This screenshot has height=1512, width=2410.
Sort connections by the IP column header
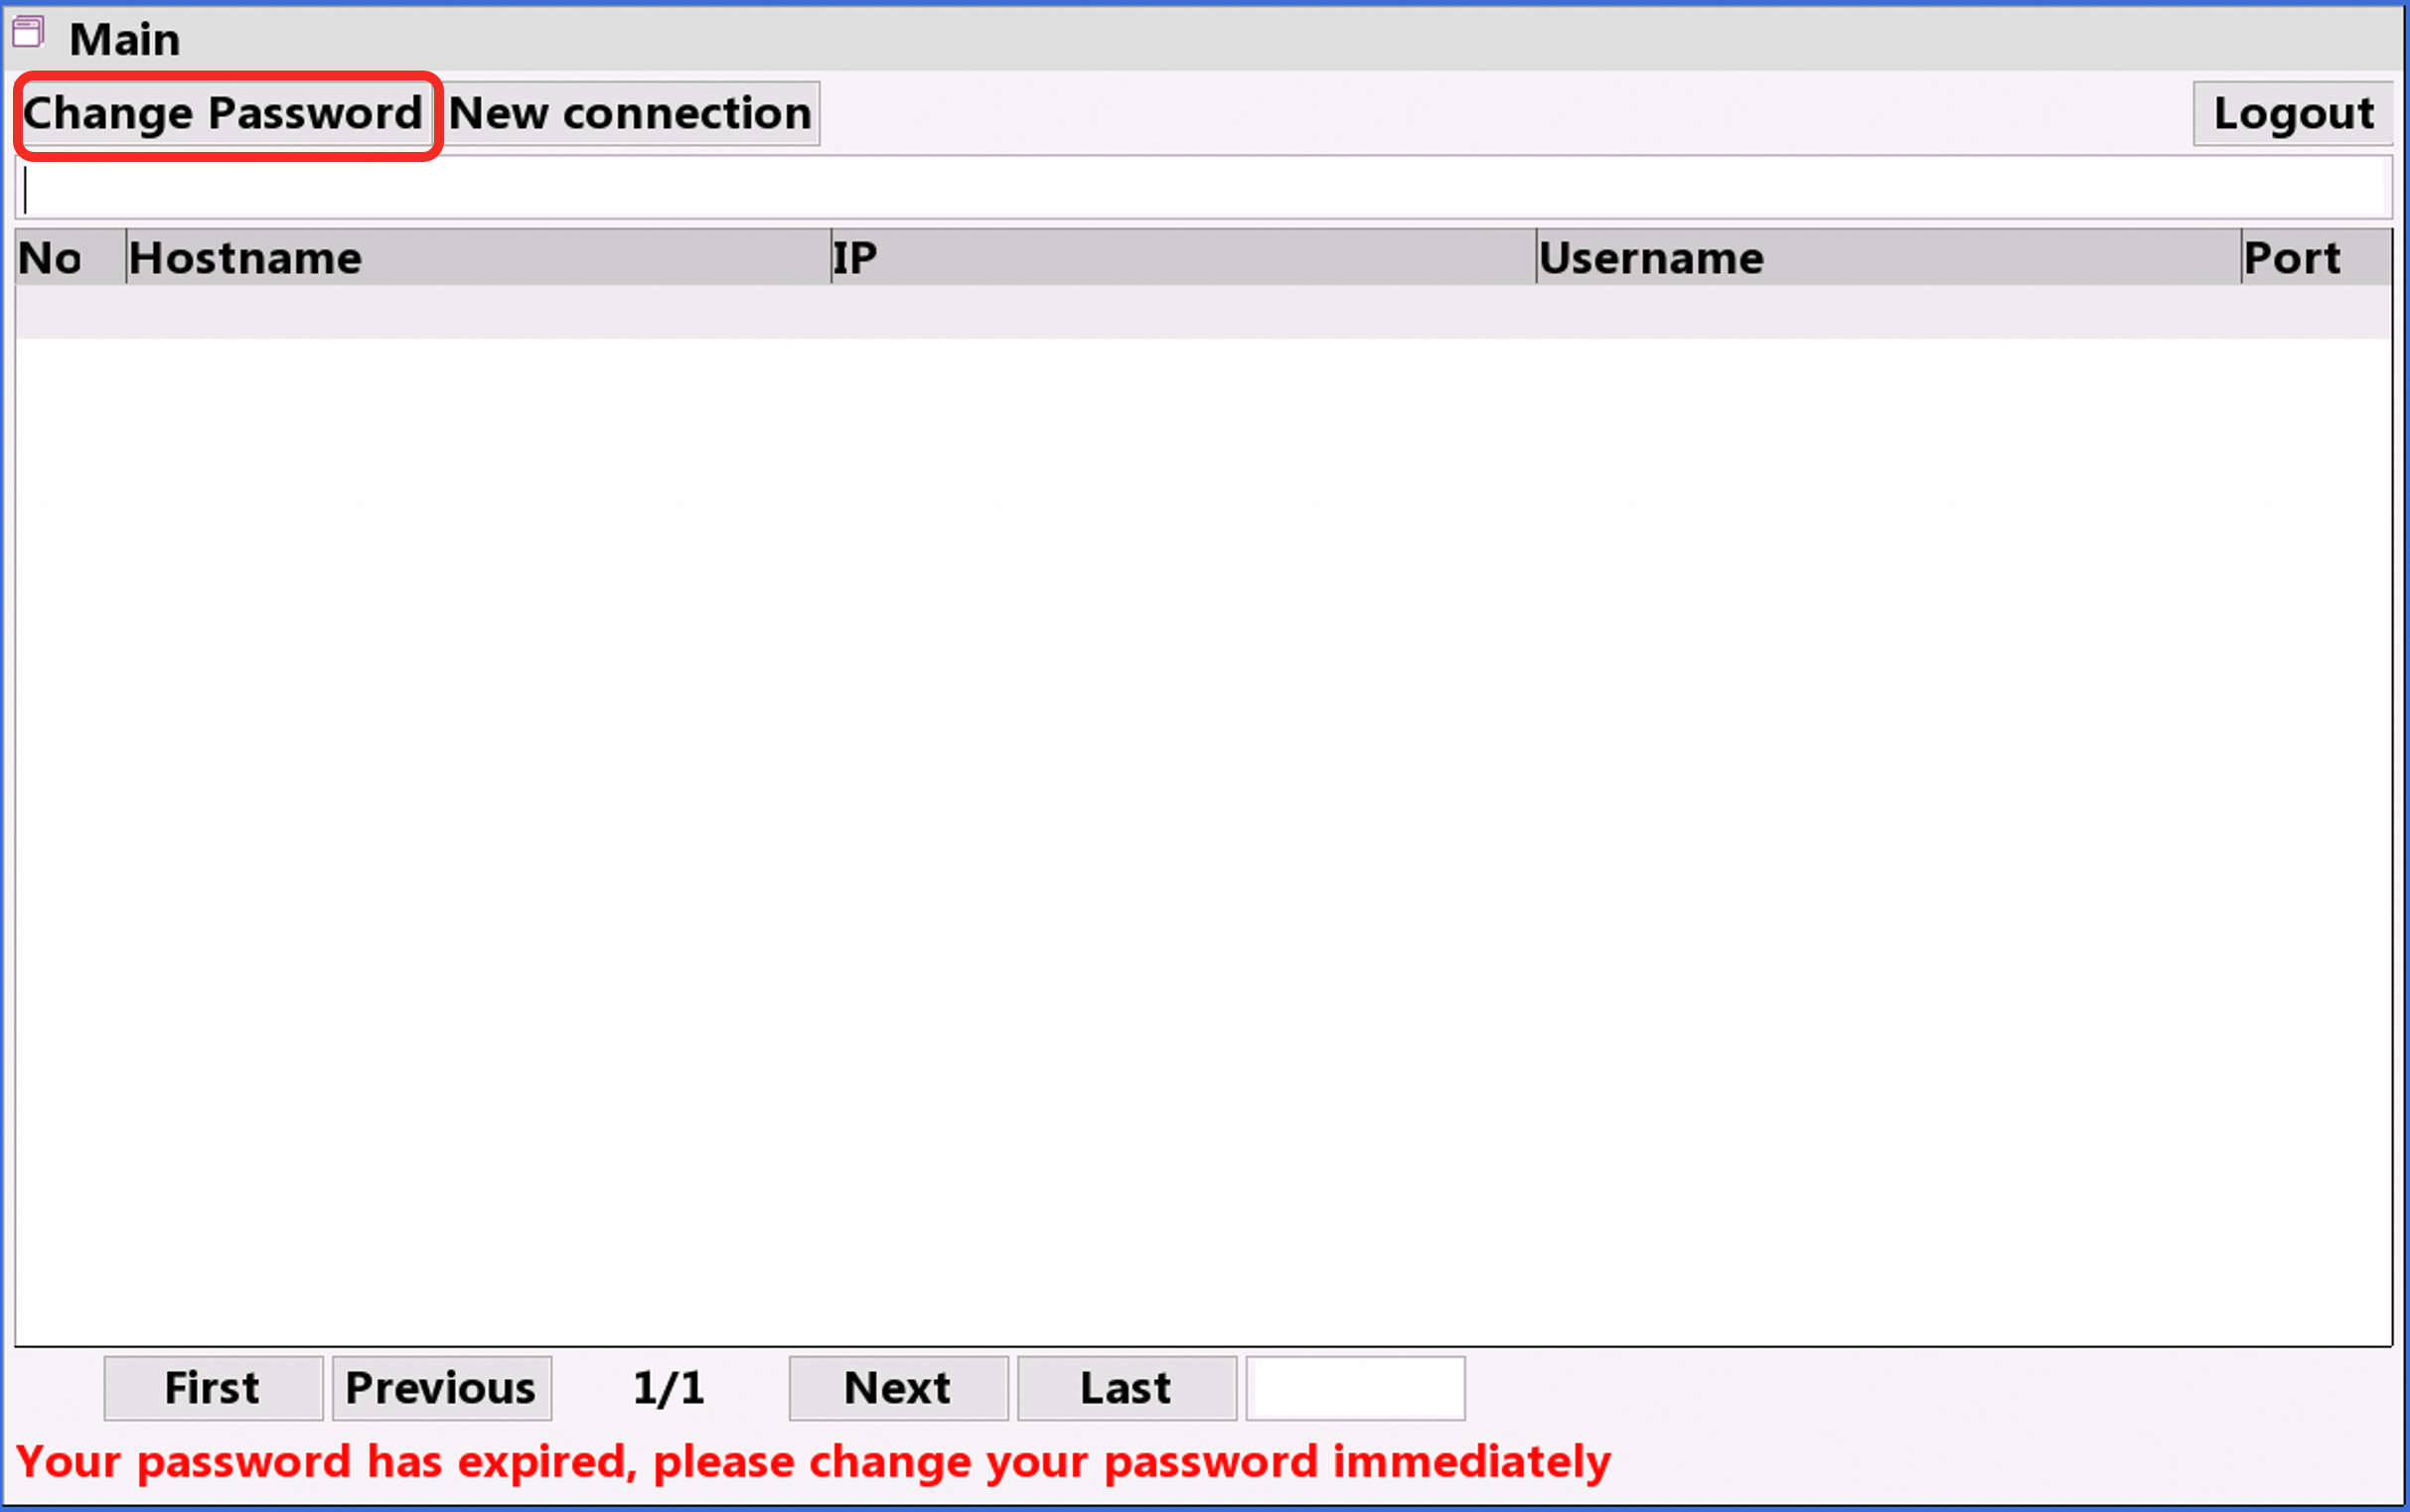point(1182,258)
